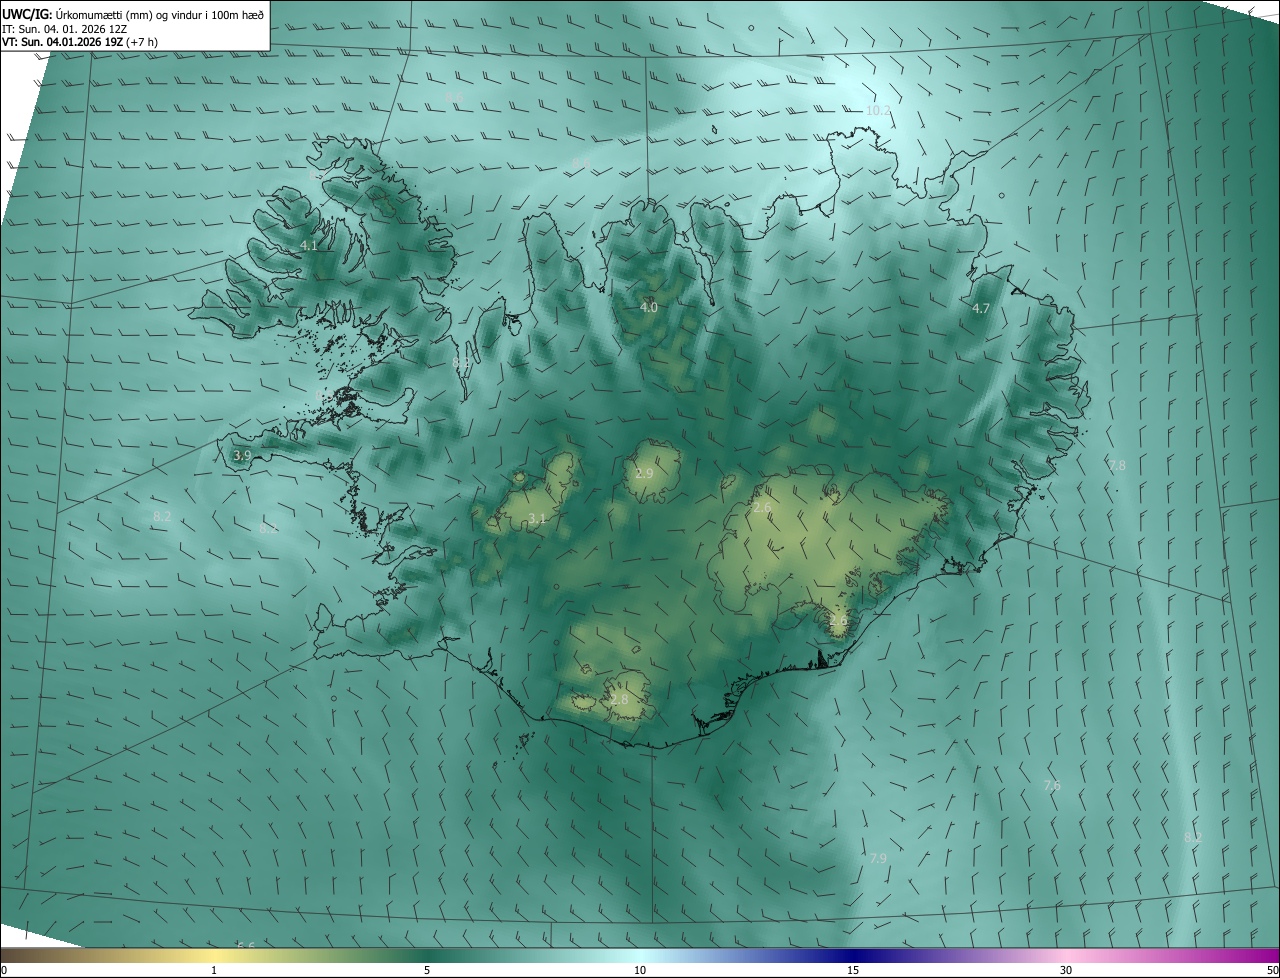
Task: Click the 30 tick on color scale
Action: pyautogui.click(x=1066, y=970)
